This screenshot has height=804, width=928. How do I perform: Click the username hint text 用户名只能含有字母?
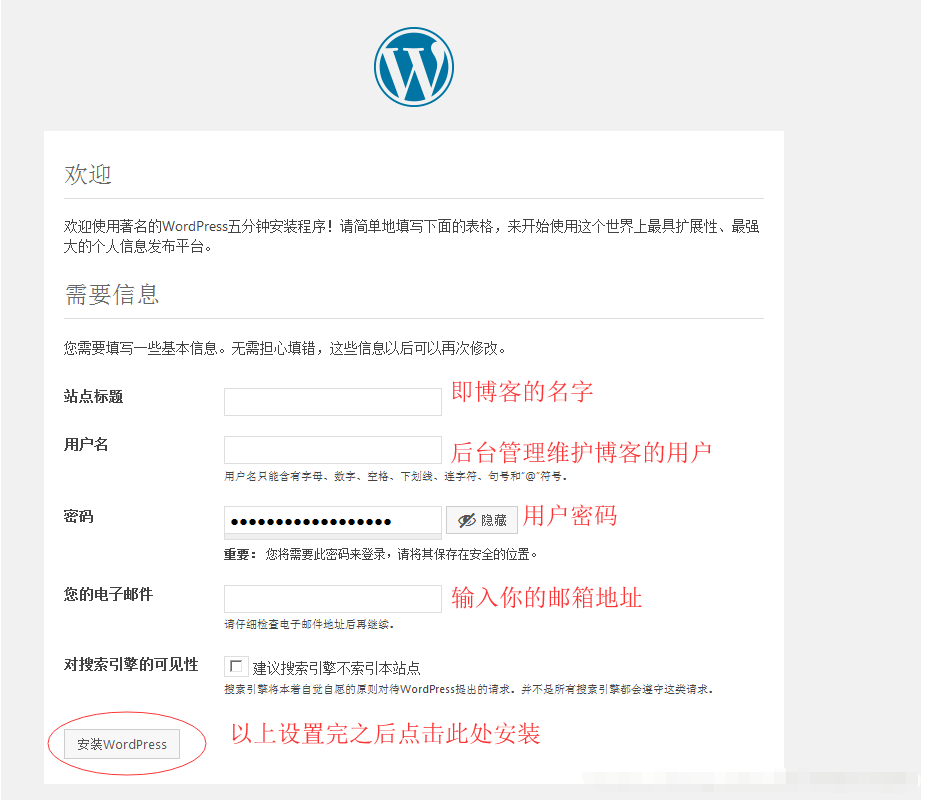tap(395, 477)
